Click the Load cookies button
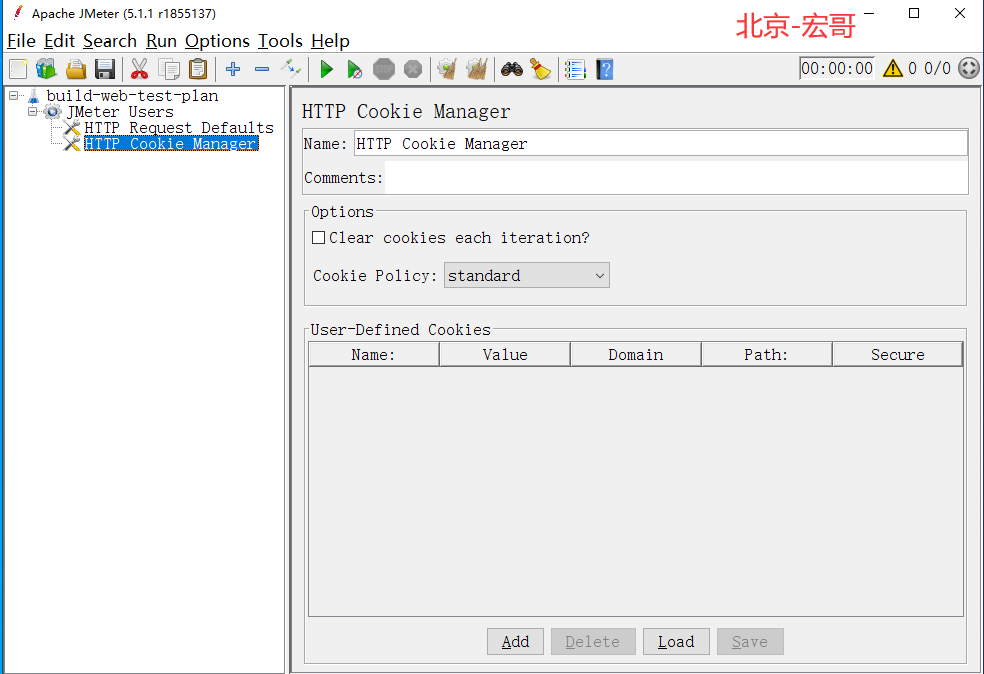Image resolution: width=984 pixels, height=674 pixels. 676,641
